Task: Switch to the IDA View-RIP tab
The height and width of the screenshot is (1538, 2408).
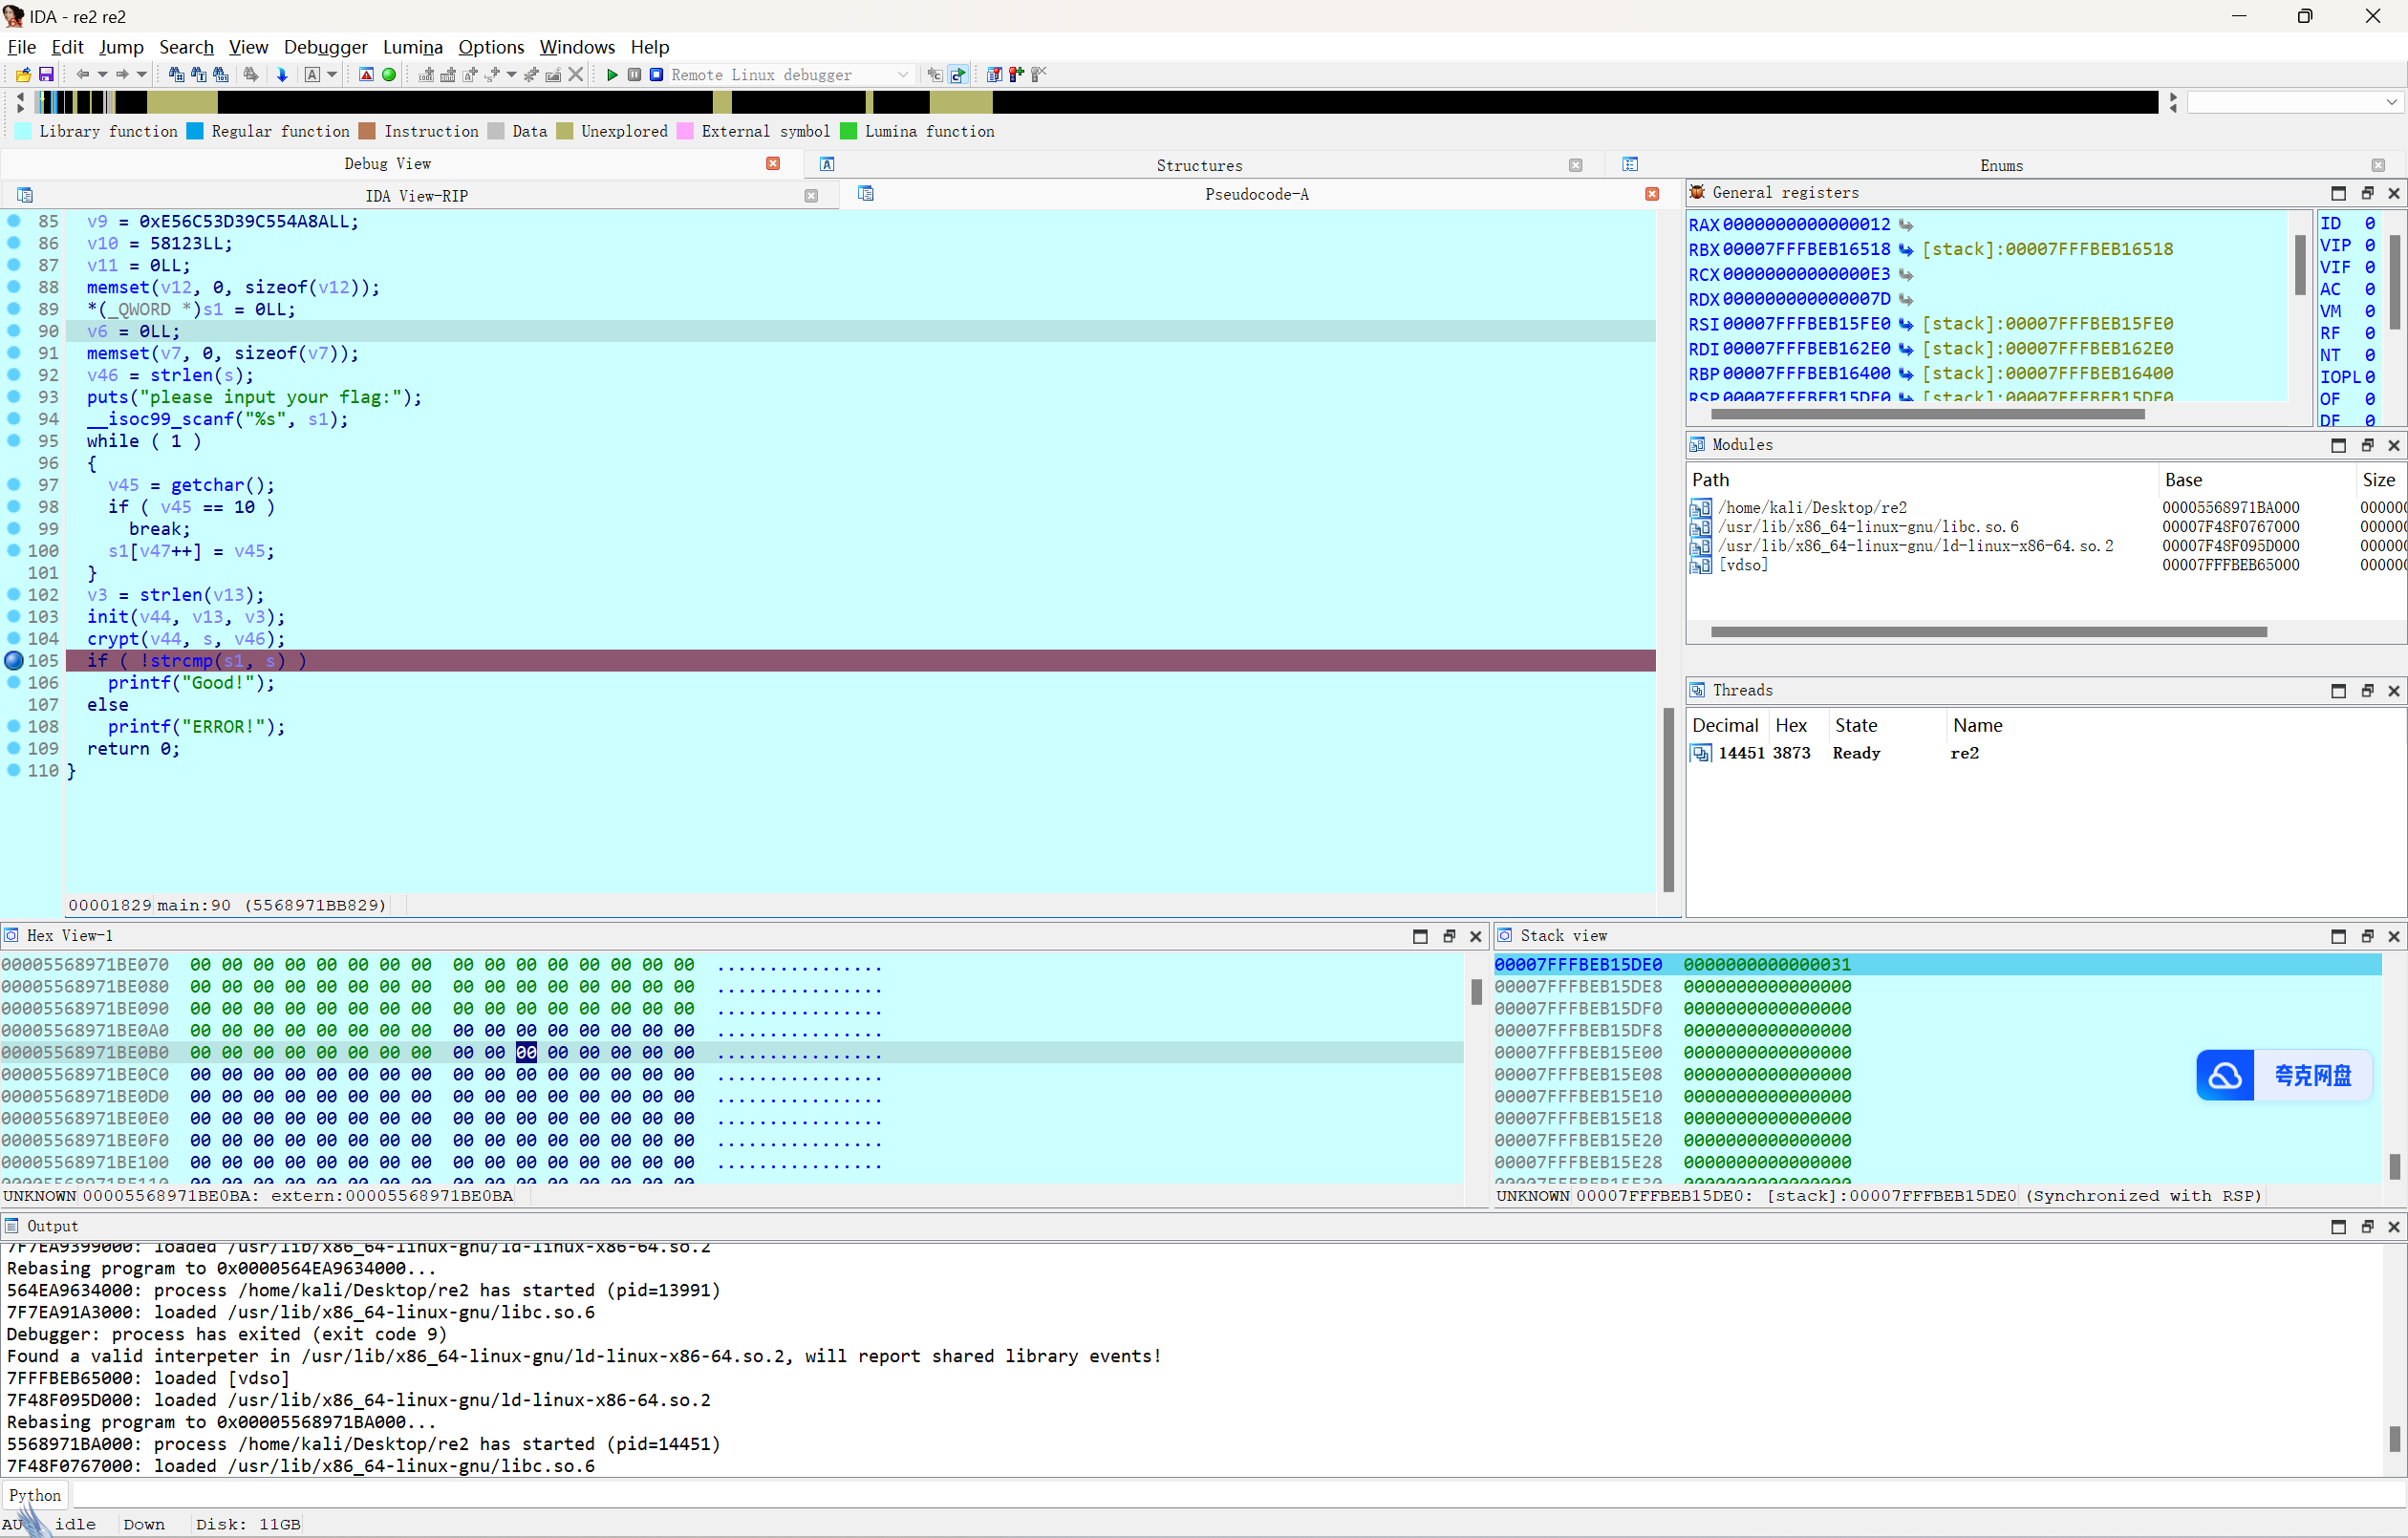Action: (x=416, y=196)
